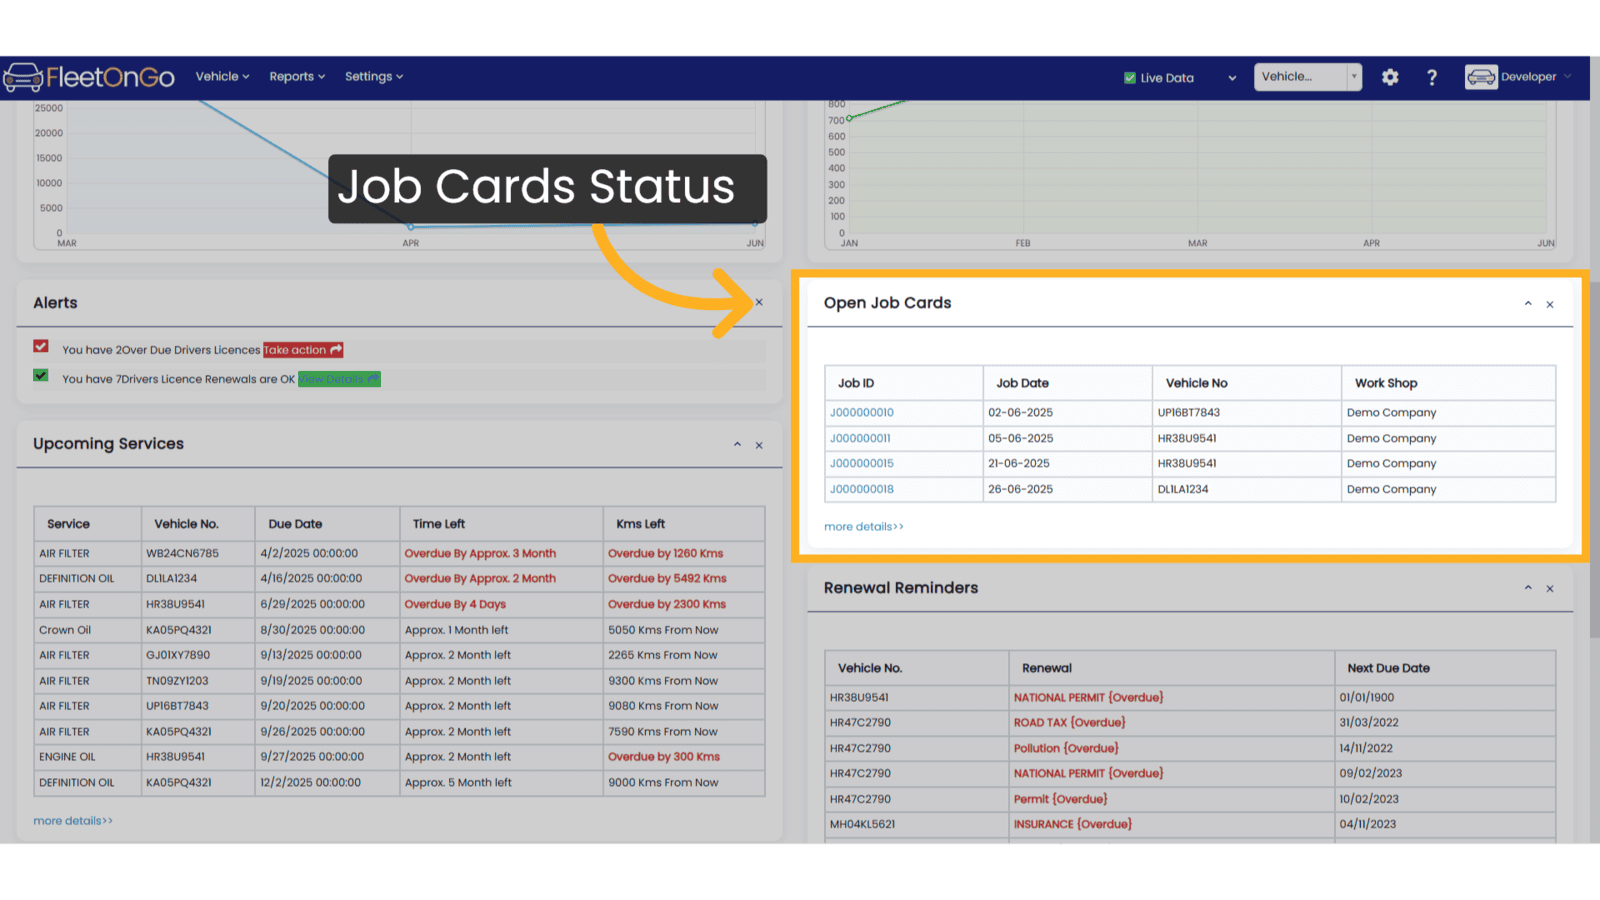
Task: Click the Due Date column header
Action: pos(328,524)
